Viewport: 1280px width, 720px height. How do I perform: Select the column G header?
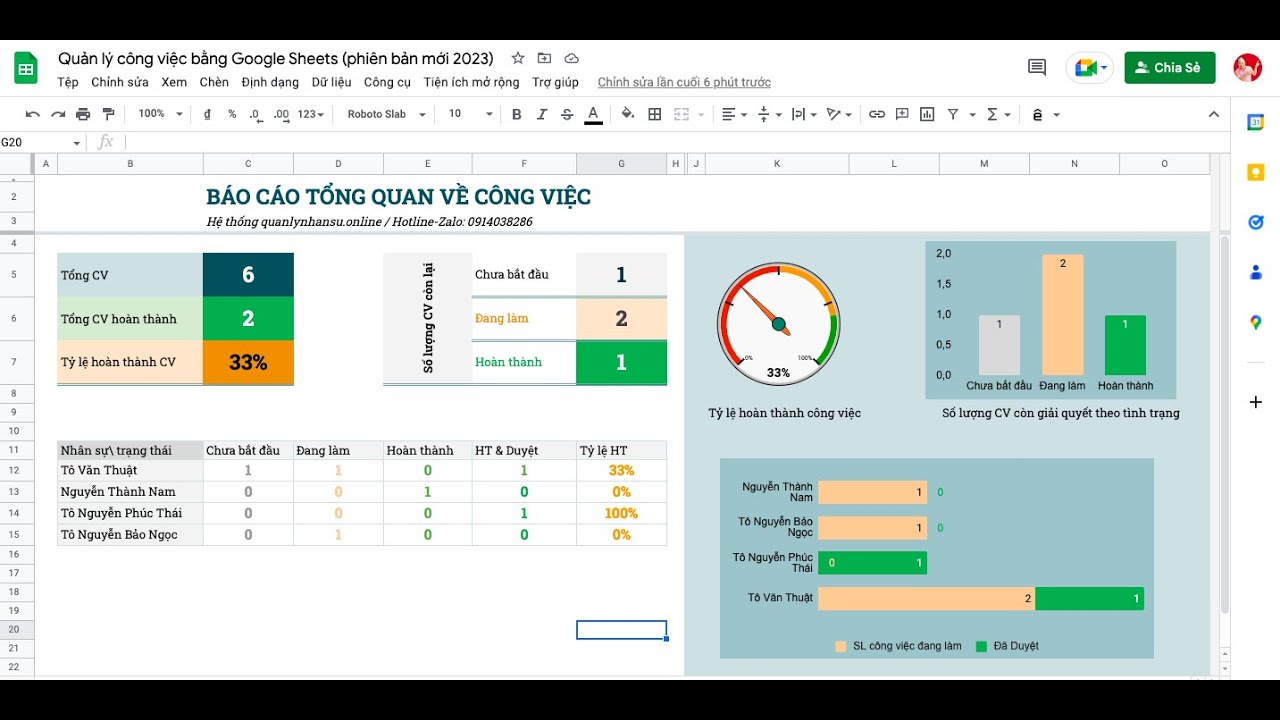(x=621, y=164)
